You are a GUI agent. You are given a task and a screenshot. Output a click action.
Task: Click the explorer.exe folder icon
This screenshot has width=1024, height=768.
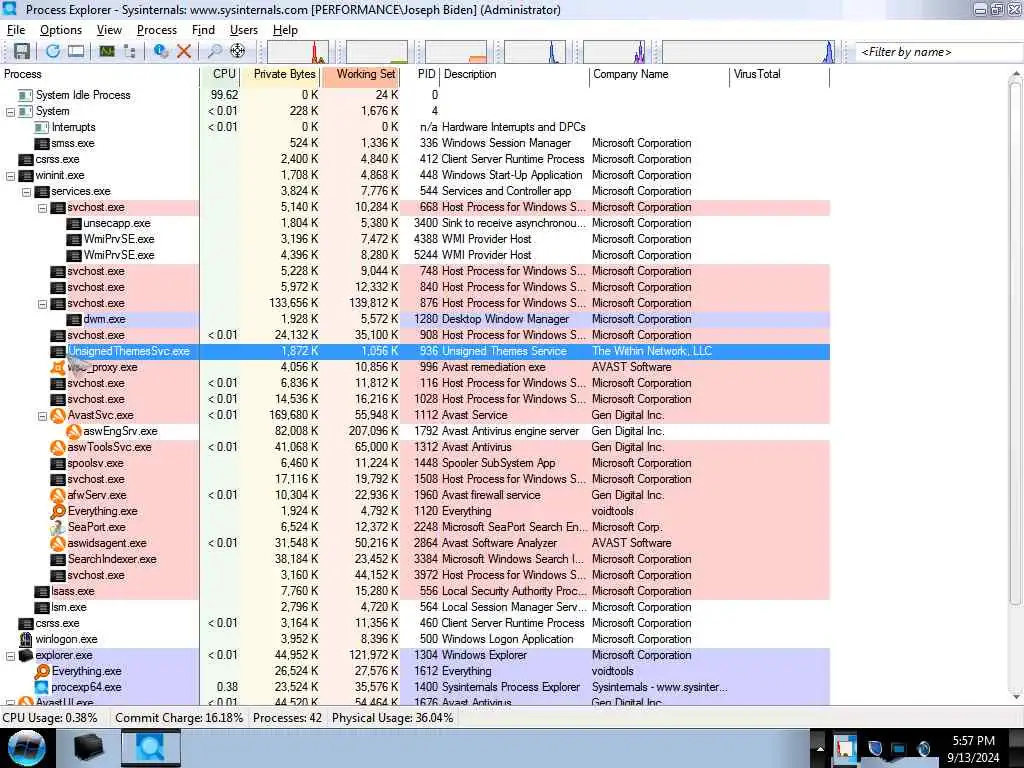tap(26, 655)
